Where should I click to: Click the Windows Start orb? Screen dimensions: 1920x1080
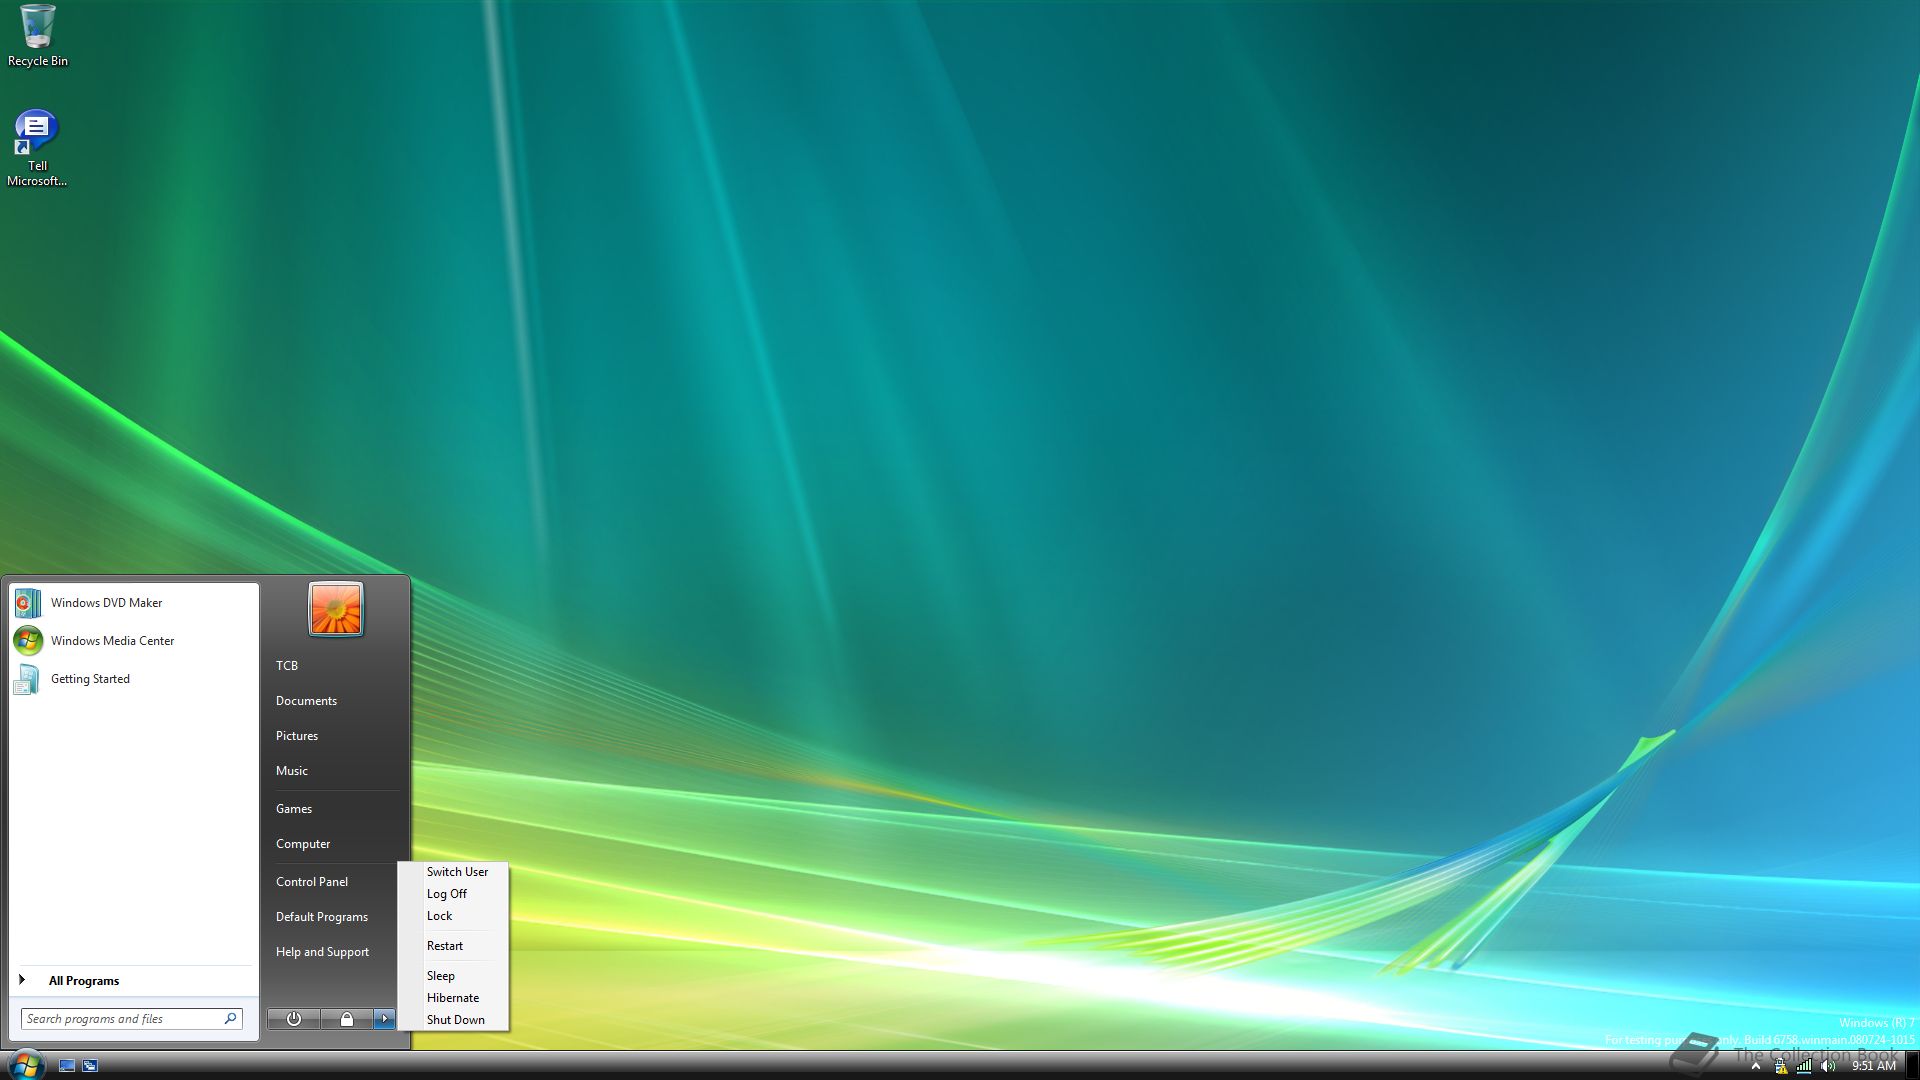coord(26,1064)
